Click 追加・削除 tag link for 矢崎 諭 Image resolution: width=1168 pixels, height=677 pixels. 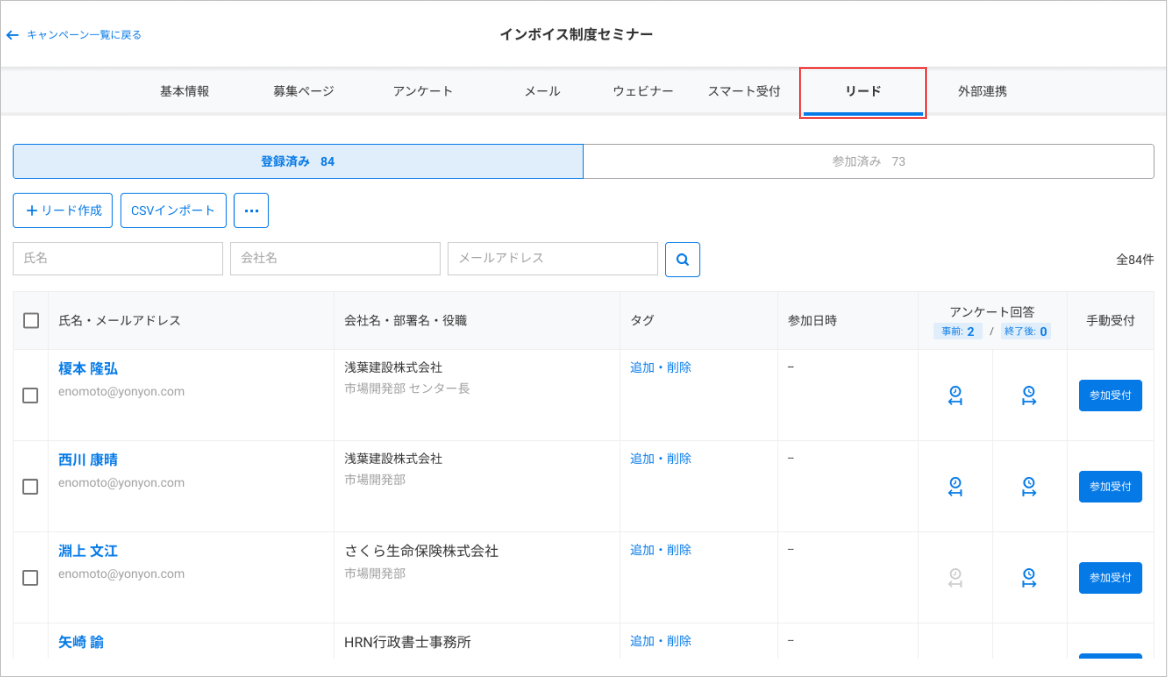tap(661, 641)
